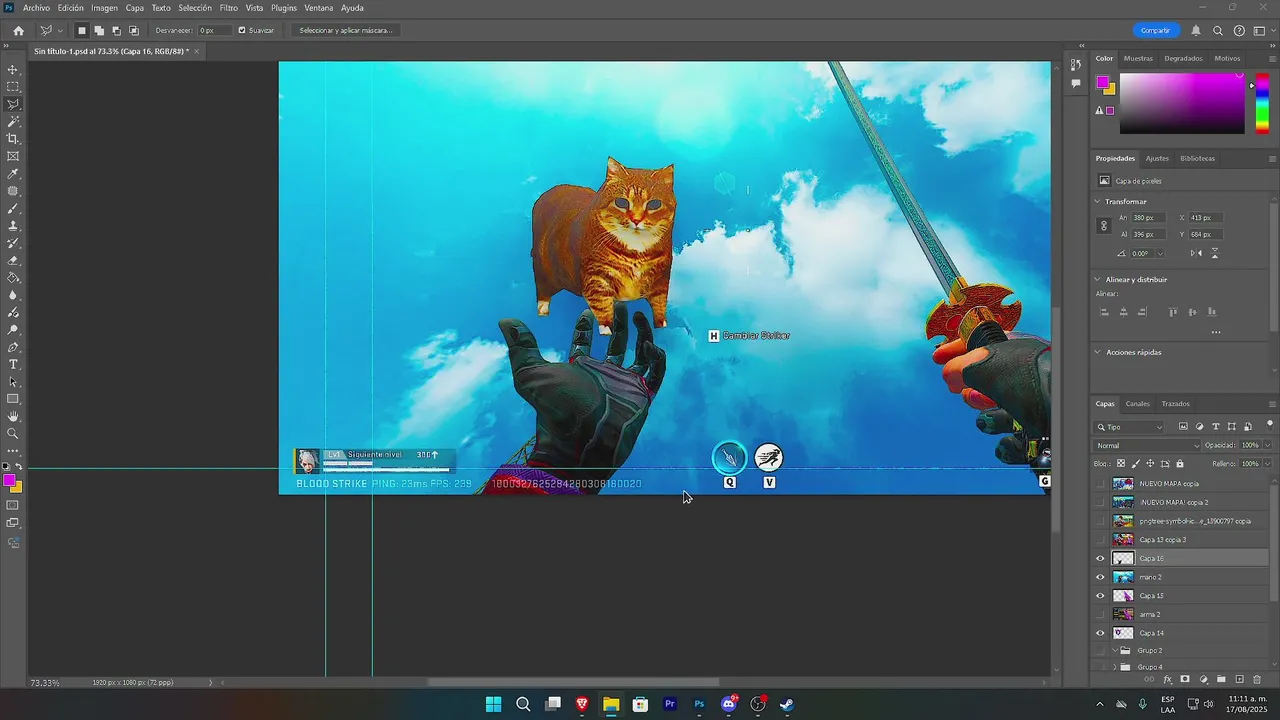Delete layer with trash icon
1280x720 pixels.
click(x=1257, y=680)
